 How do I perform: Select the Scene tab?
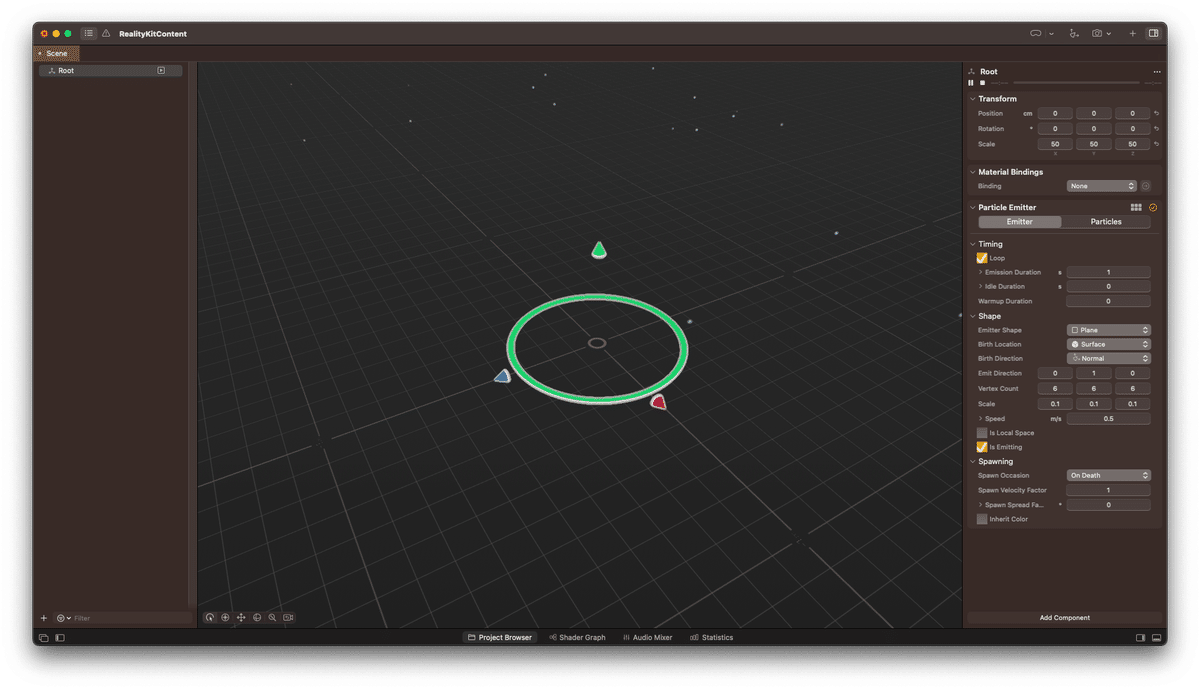(x=56, y=53)
